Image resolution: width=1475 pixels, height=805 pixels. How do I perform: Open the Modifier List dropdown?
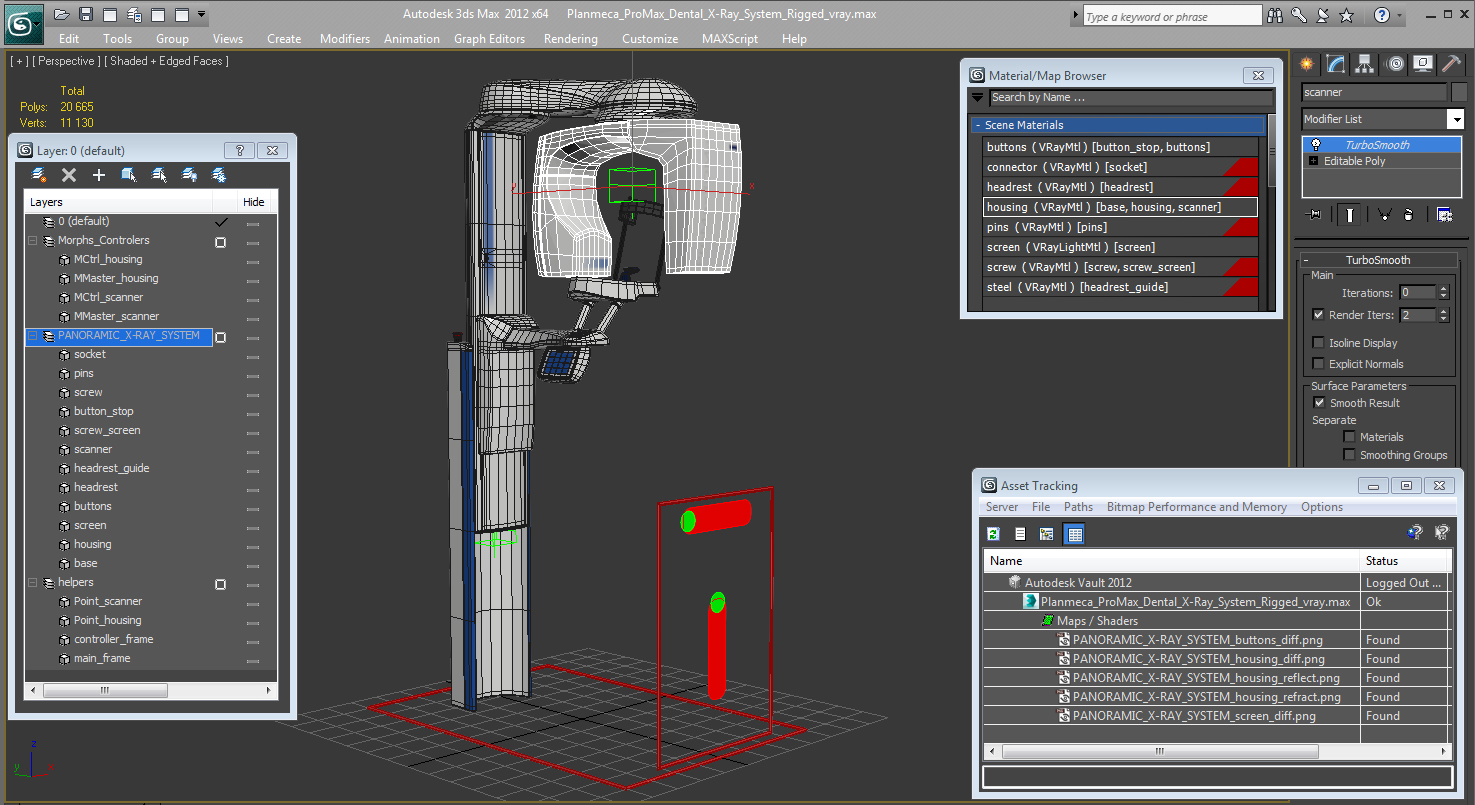coord(1455,119)
